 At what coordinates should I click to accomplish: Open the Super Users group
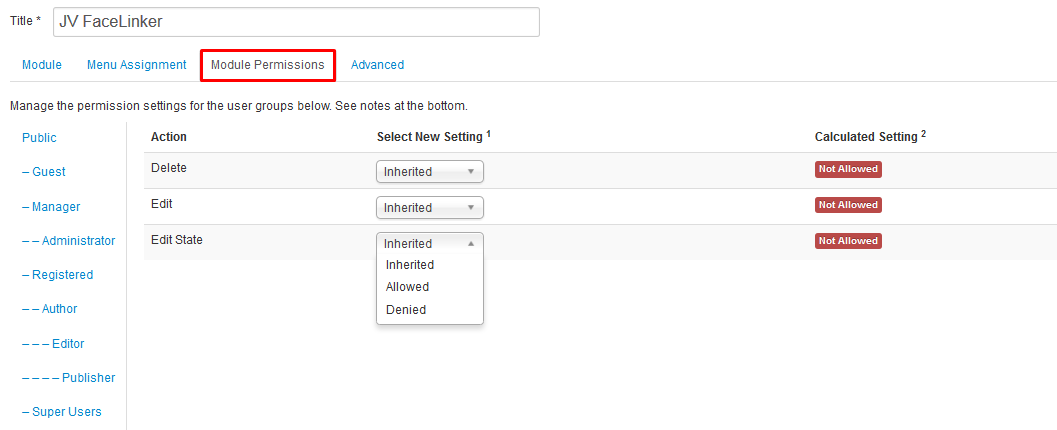tap(61, 412)
